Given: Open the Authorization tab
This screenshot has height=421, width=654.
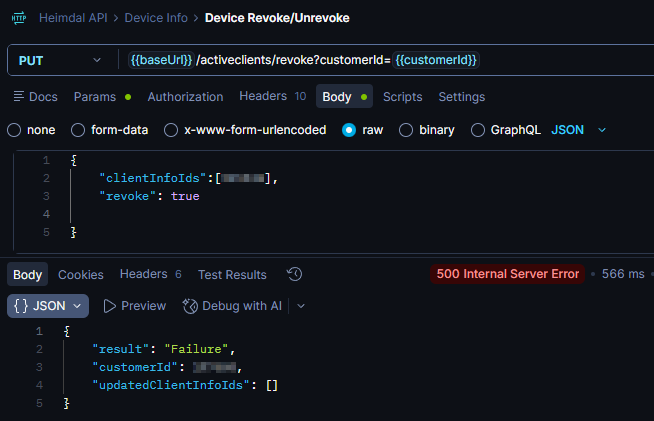Looking at the screenshot, I should tap(185, 97).
